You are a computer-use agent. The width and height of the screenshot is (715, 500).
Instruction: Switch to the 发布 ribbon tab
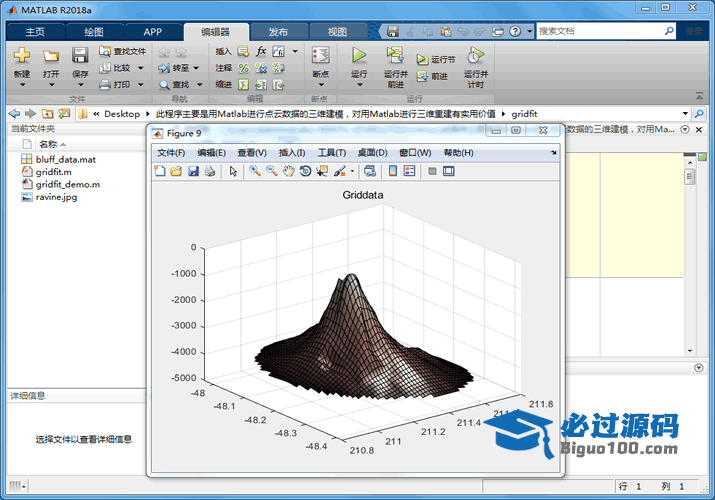click(278, 32)
